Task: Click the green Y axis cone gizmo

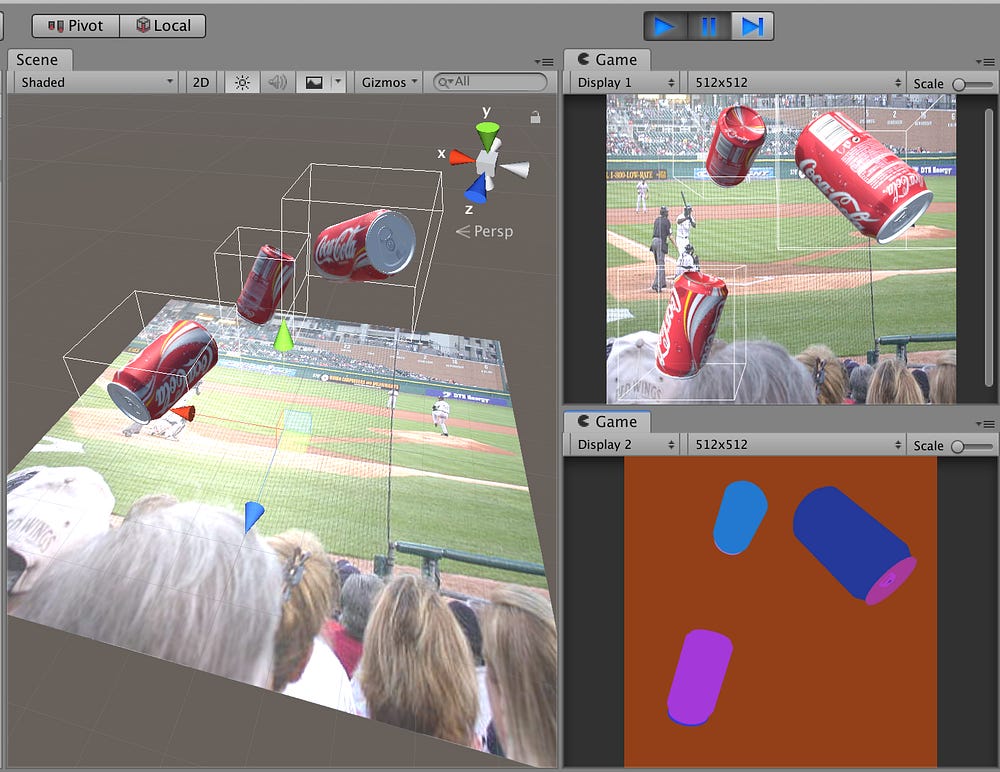Action: click(487, 136)
